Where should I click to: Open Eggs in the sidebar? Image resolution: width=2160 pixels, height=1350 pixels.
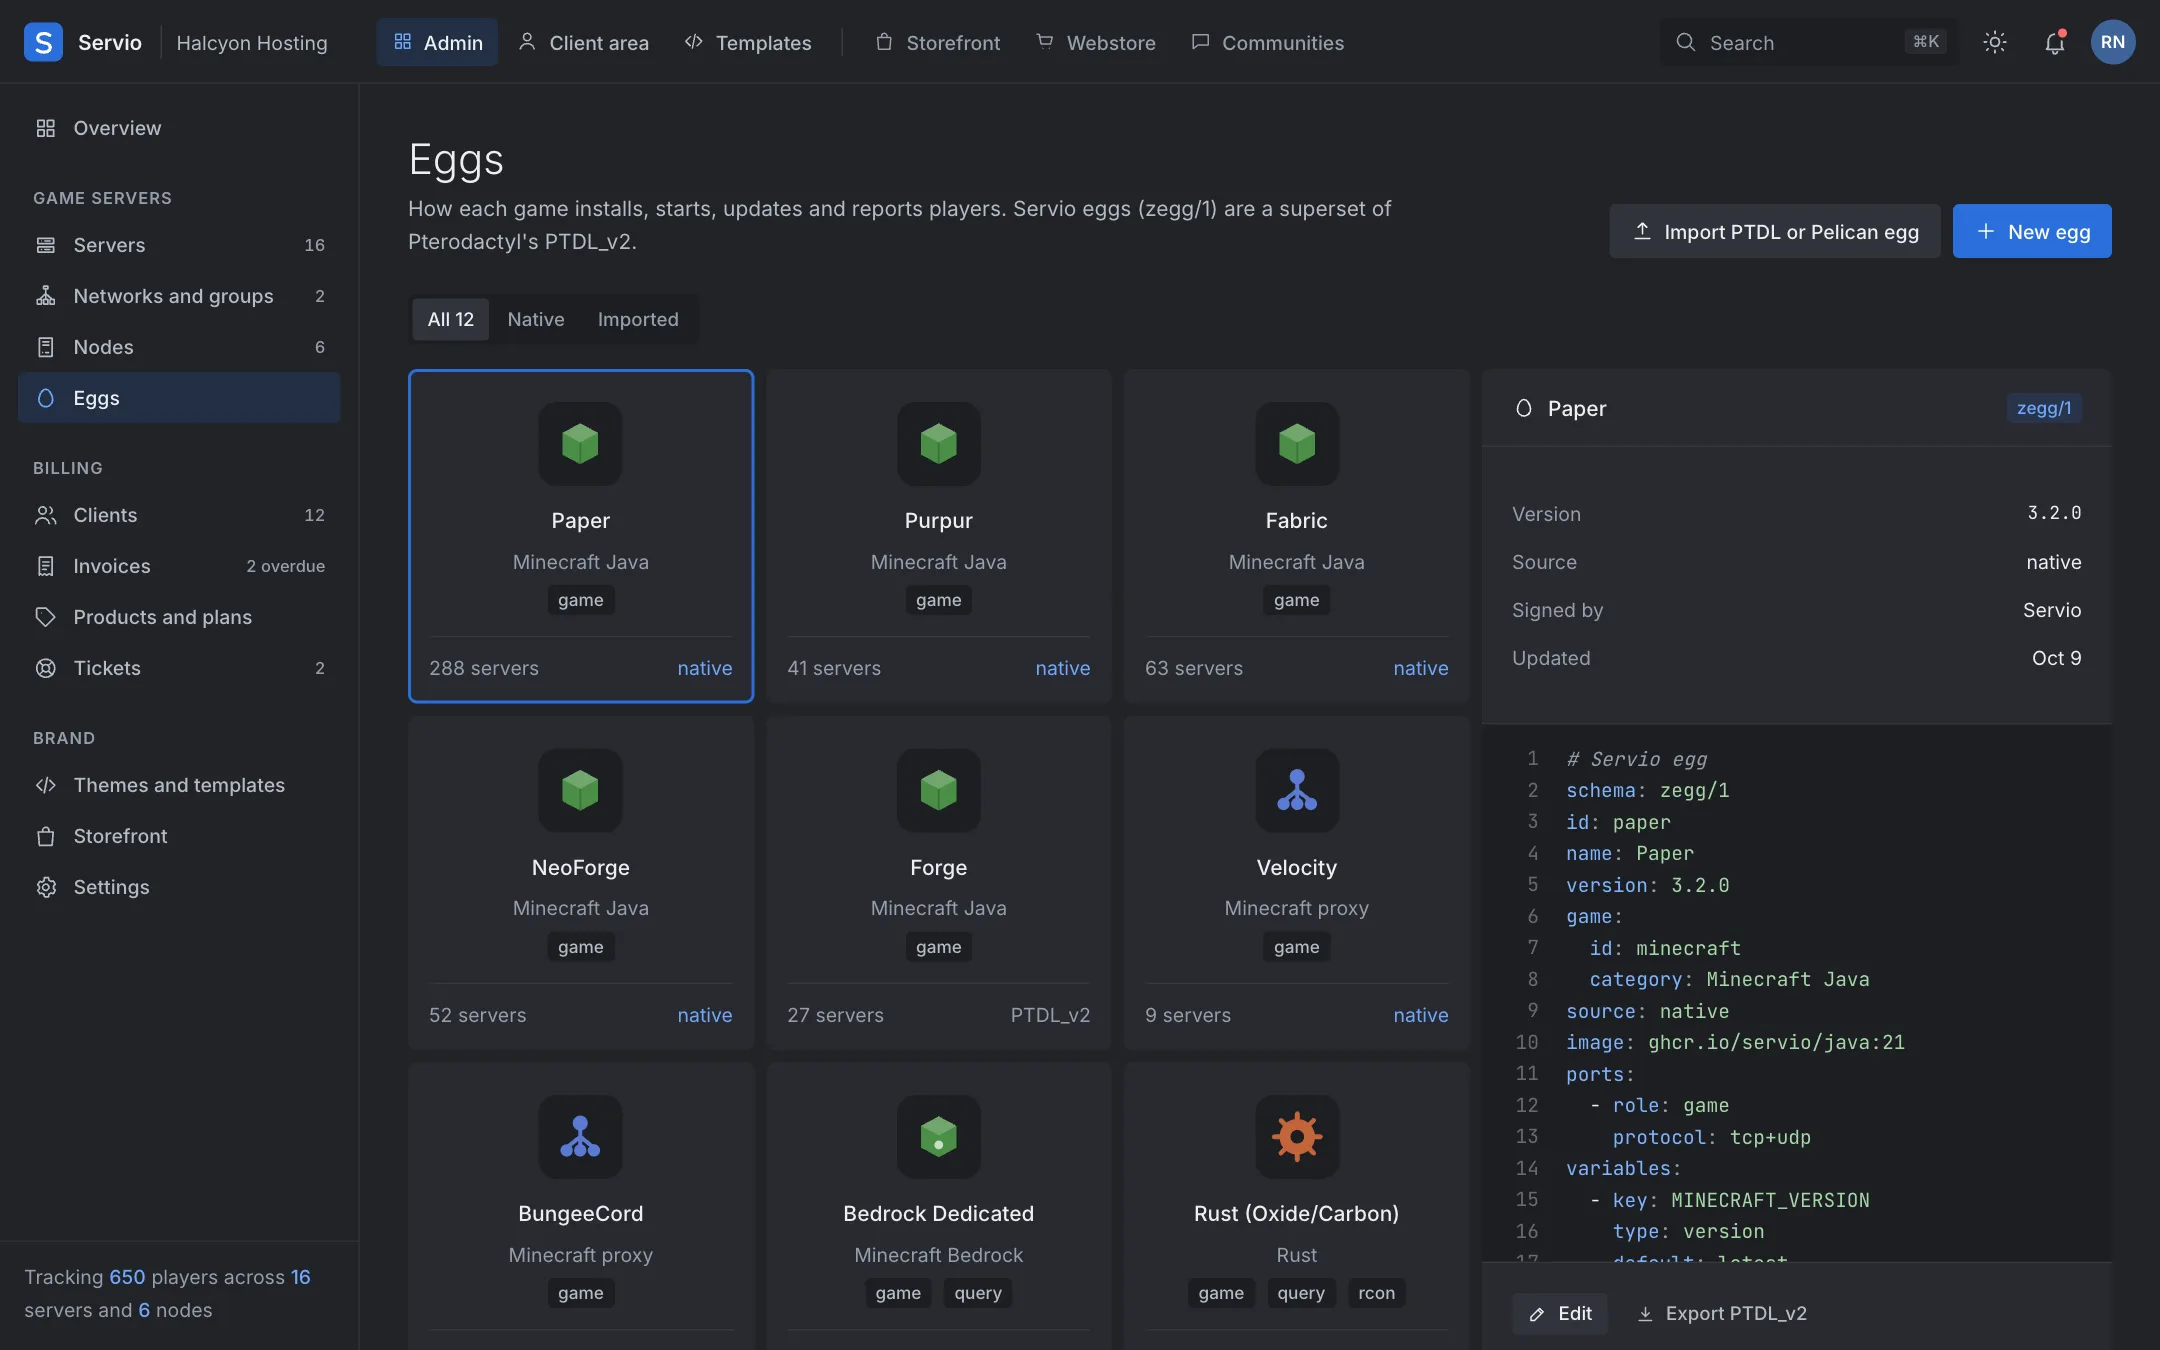[x=179, y=398]
